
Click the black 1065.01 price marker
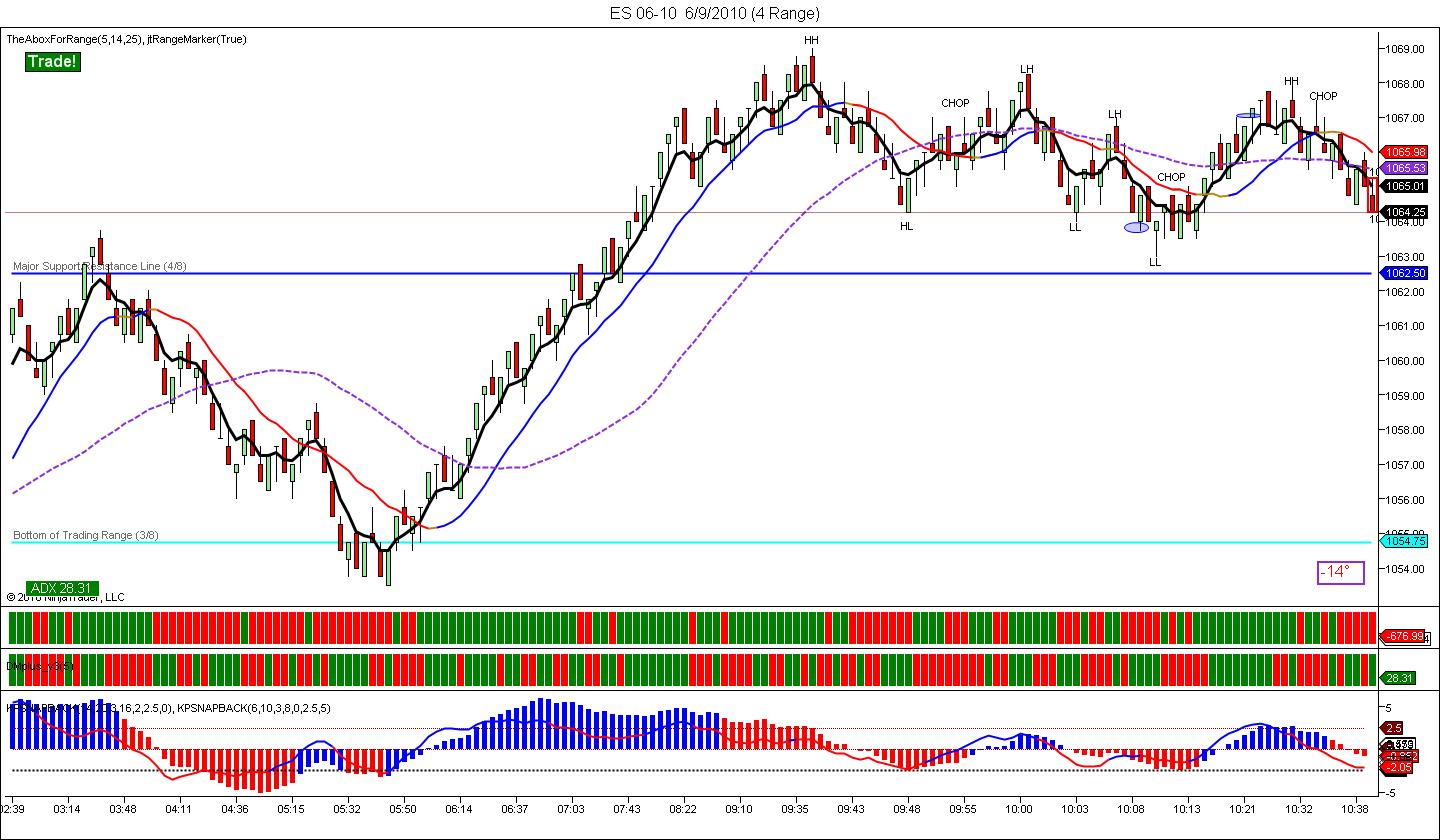point(1404,185)
